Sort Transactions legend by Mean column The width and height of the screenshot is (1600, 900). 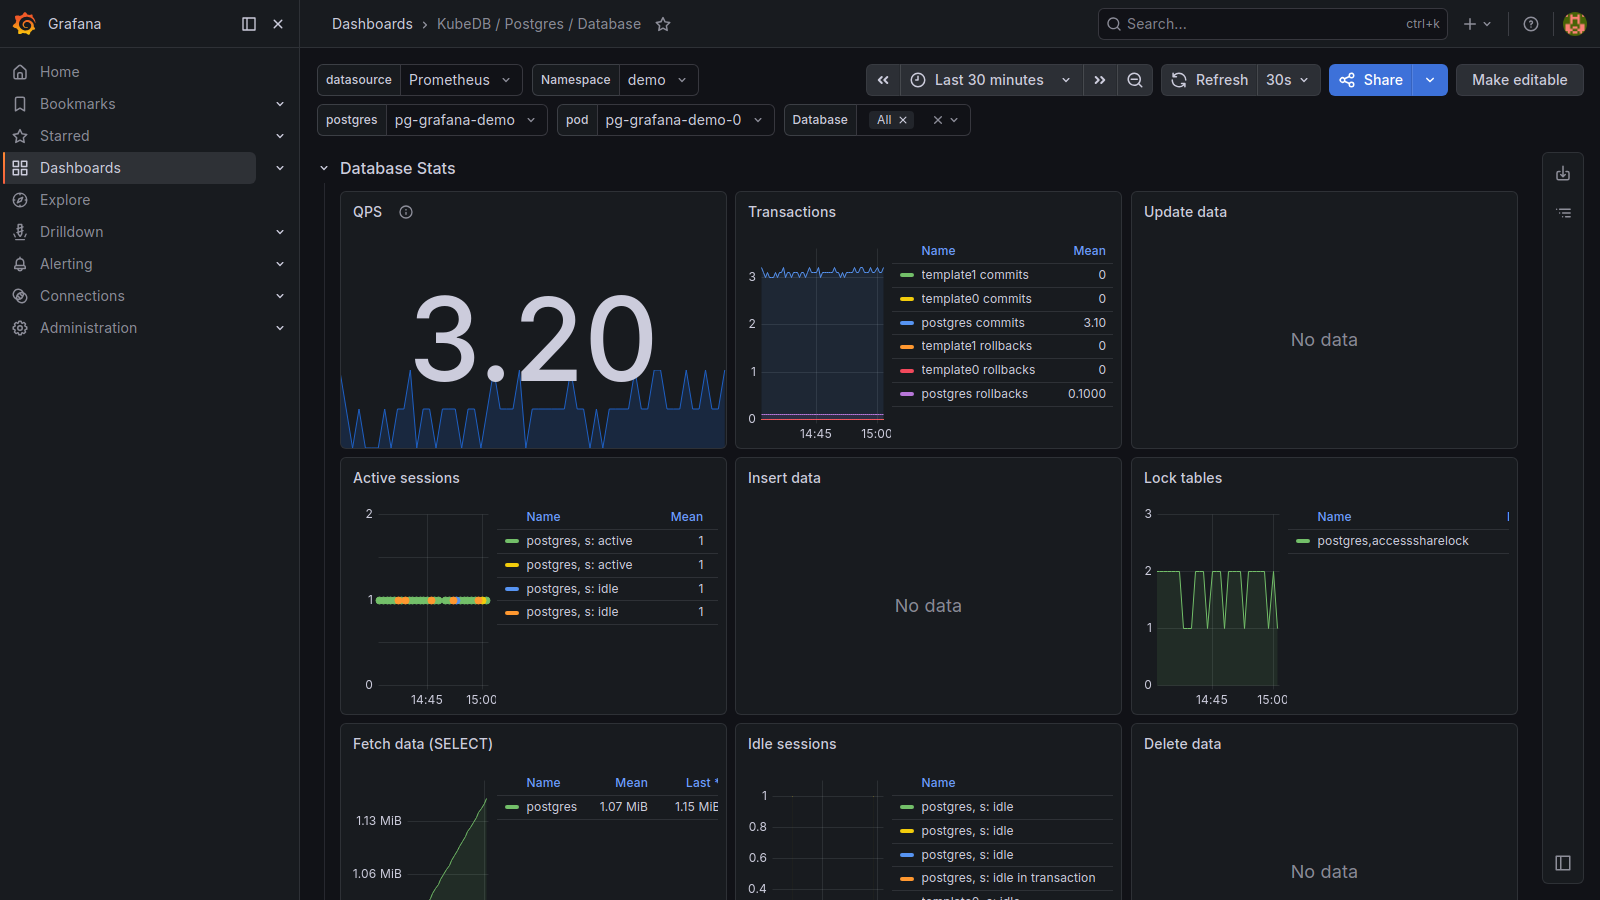coord(1089,251)
